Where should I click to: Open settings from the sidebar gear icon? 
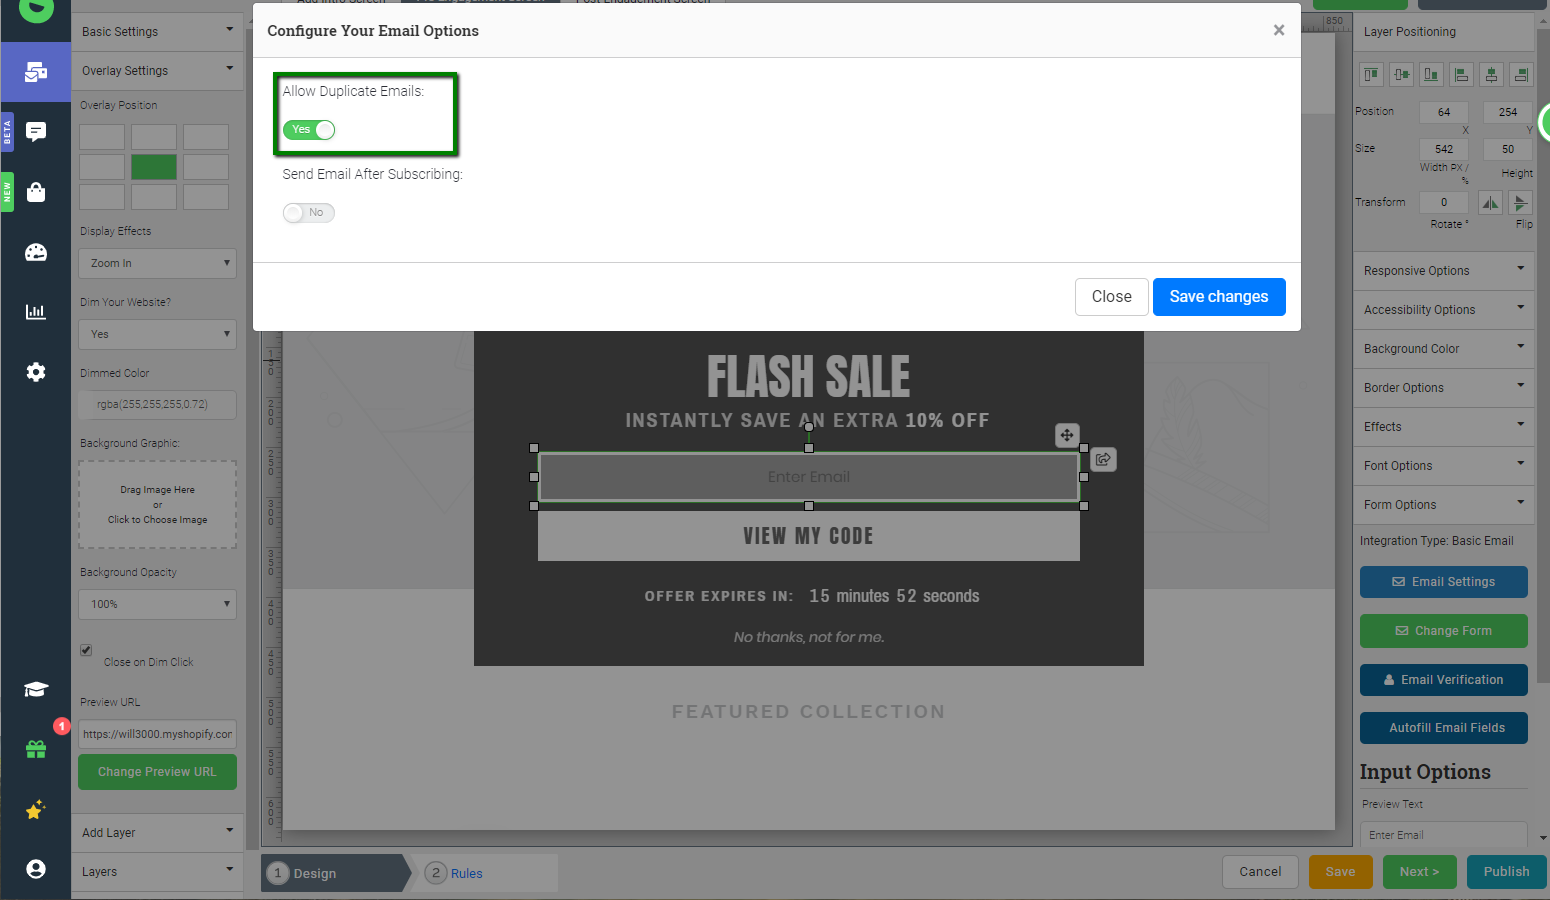36,372
